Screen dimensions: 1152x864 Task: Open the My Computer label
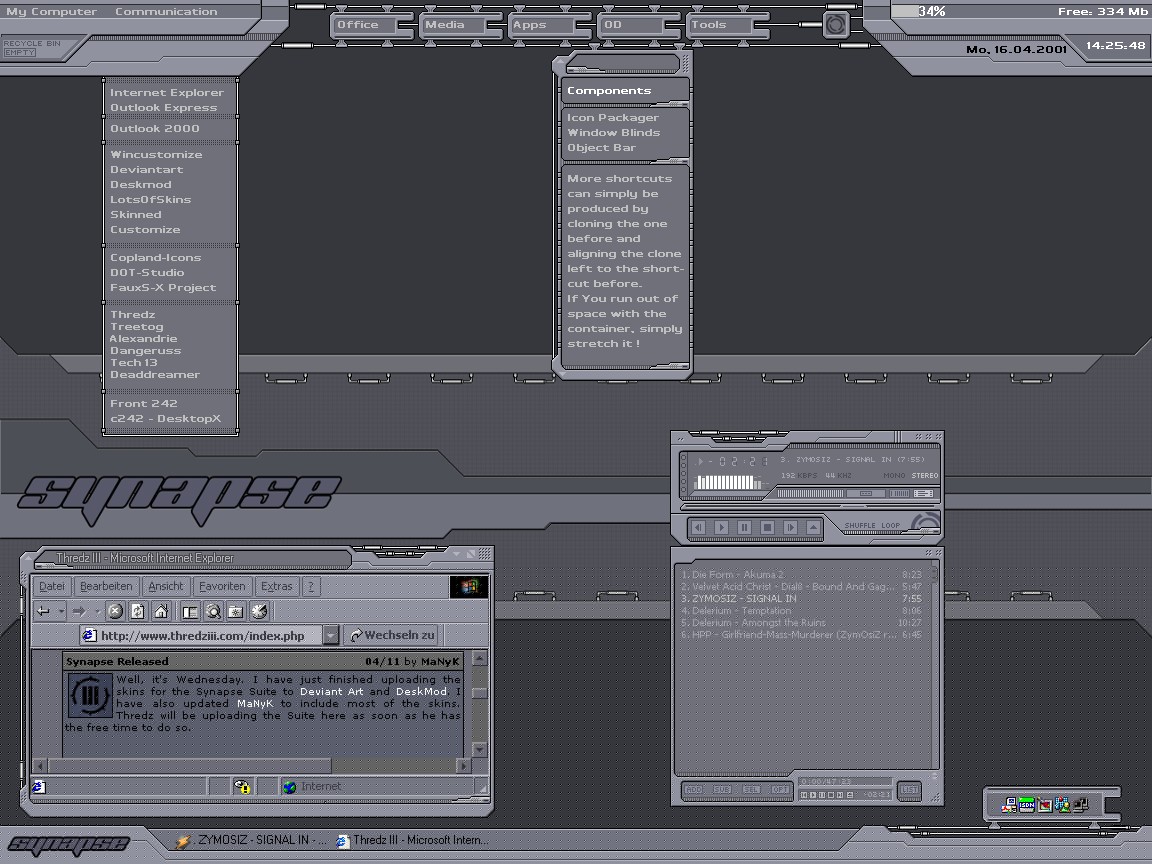pyautogui.click(x=51, y=12)
